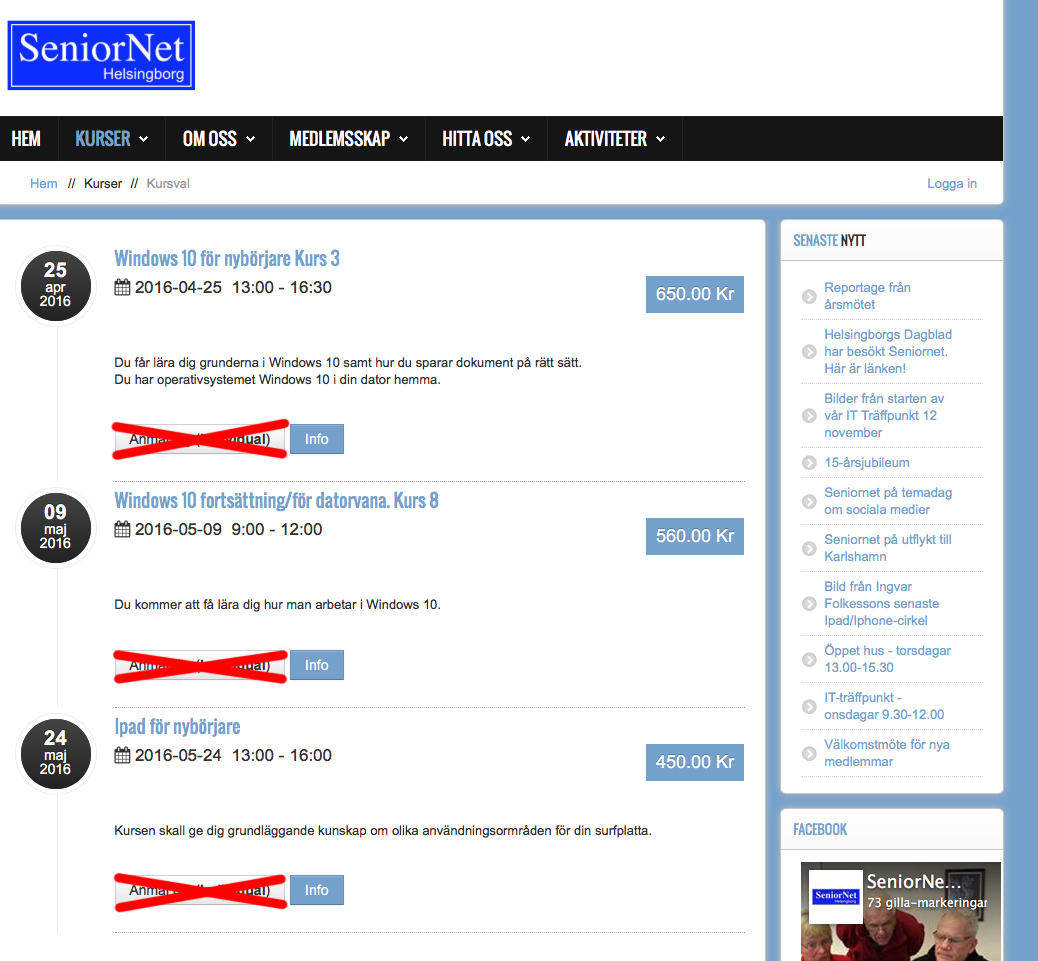The image size is (1038, 961).
Task: Click the arrow bullet beside IT Träffpunkt 12 november
Action: [809, 416]
